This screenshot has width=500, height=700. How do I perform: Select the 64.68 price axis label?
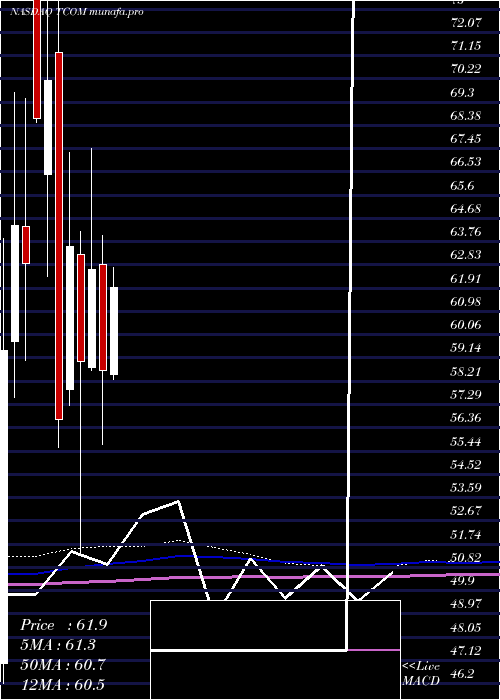[x=466, y=208]
